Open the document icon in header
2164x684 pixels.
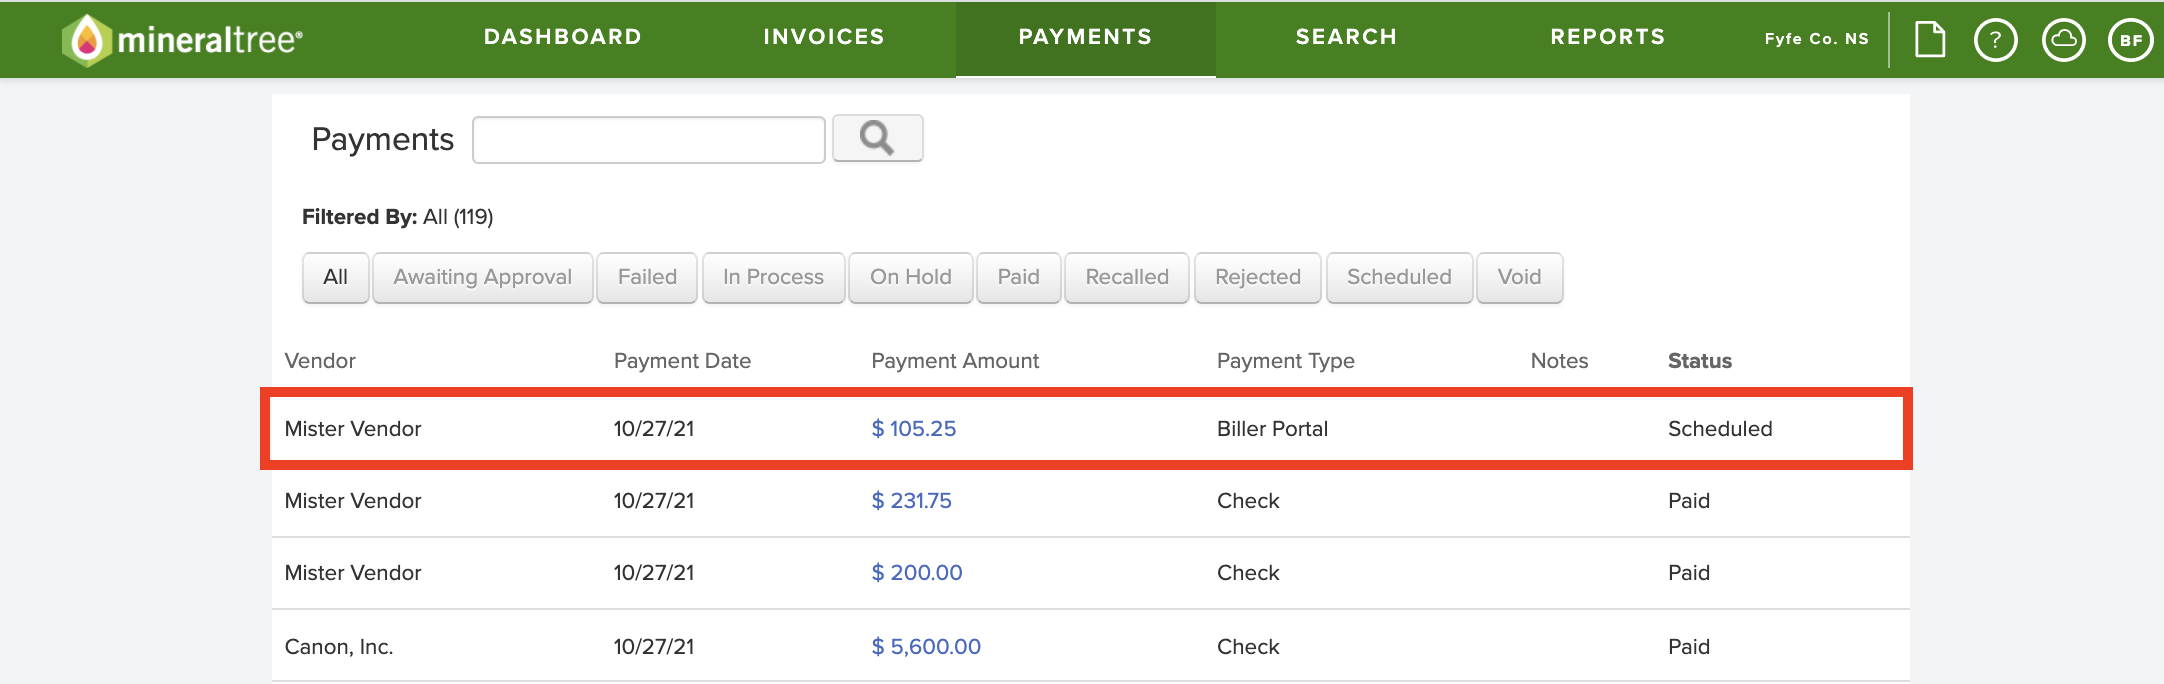click(1929, 40)
